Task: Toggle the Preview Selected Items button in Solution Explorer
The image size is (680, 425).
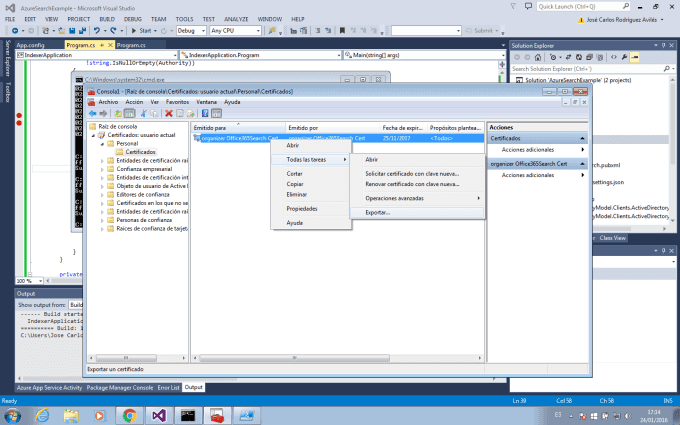Action: [634, 57]
